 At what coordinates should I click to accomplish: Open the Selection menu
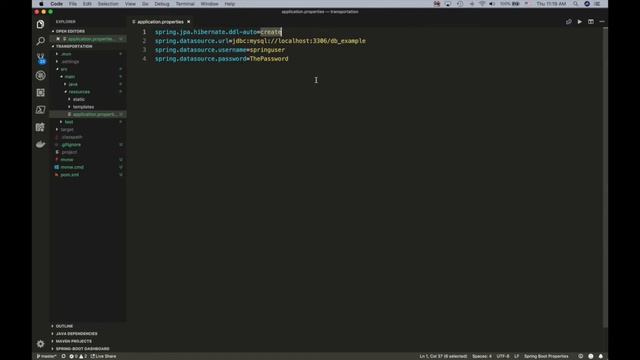pyautogui.click(x=108, y=4)
